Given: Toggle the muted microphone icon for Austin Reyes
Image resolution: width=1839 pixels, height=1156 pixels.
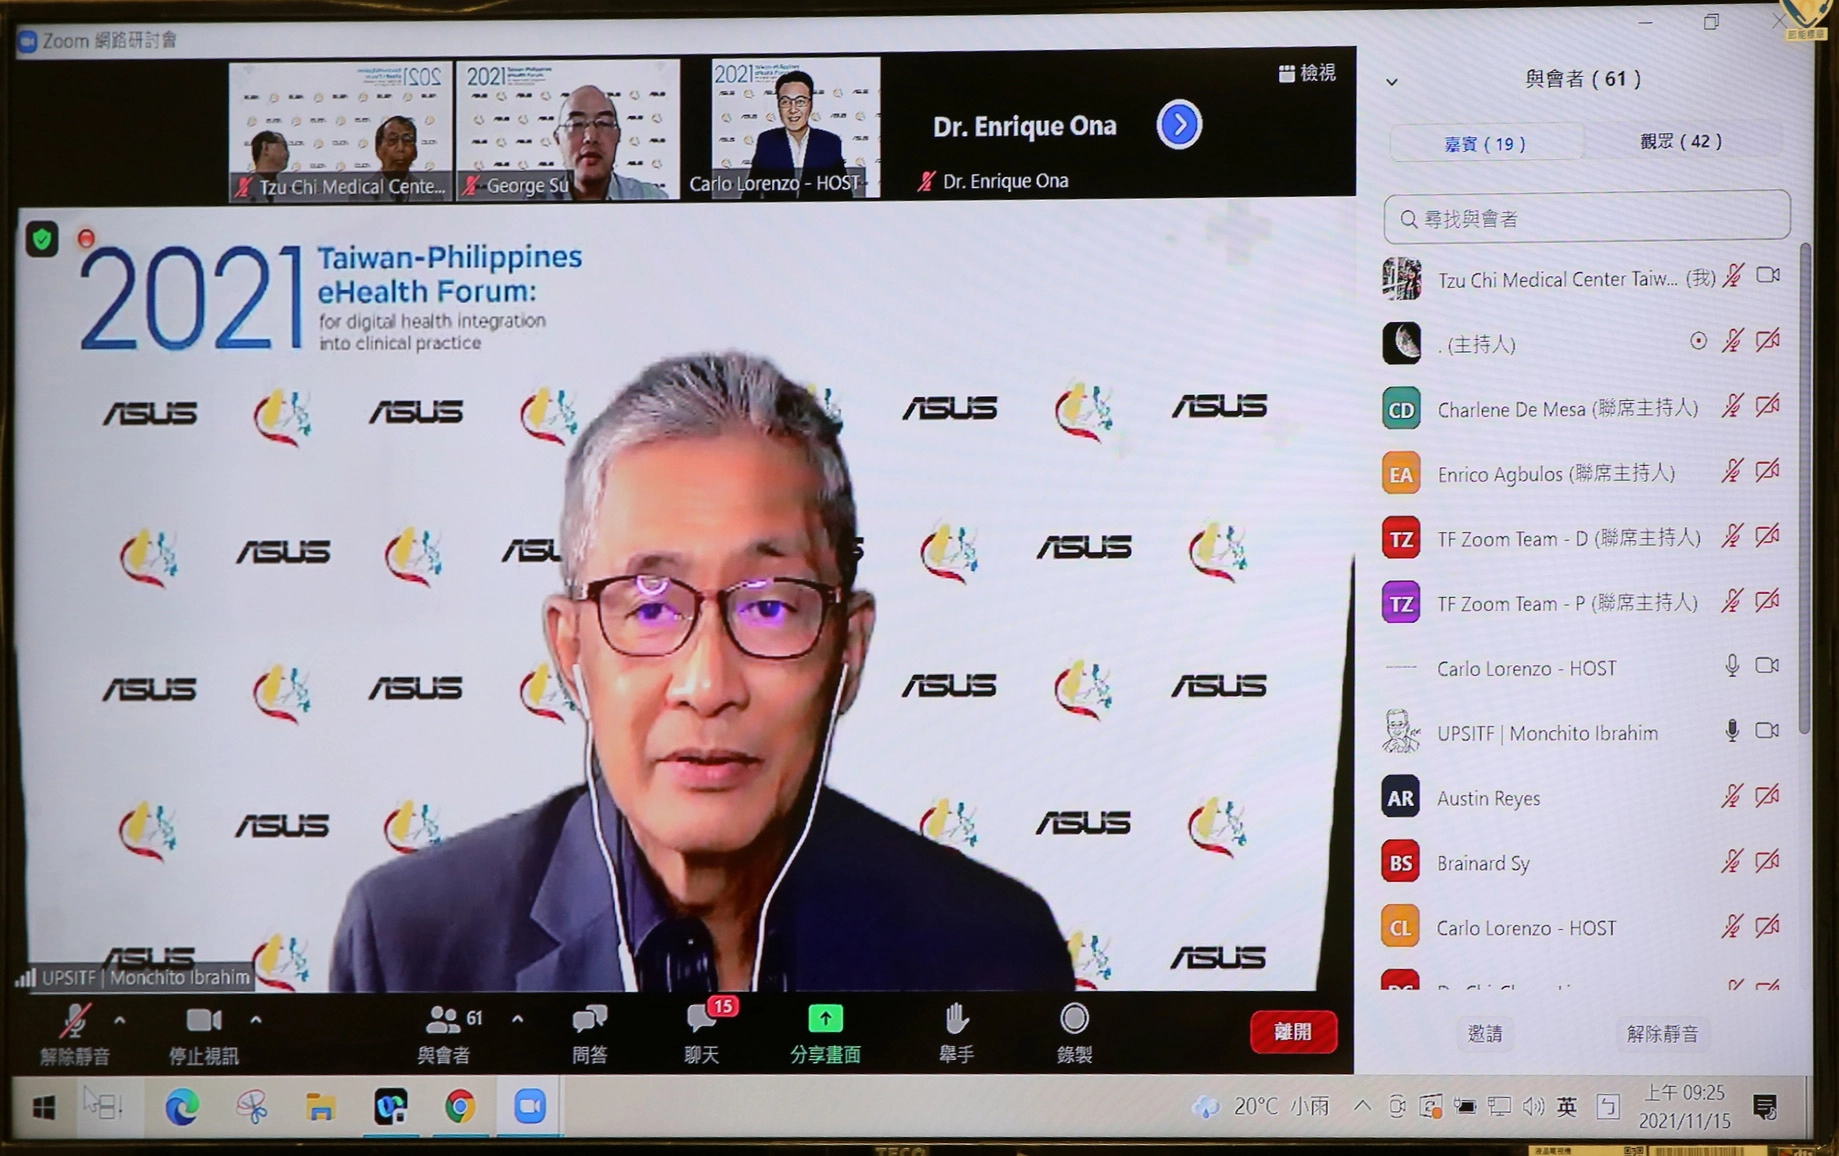Looking at the screenshot, I should (x=1731, y=796).
